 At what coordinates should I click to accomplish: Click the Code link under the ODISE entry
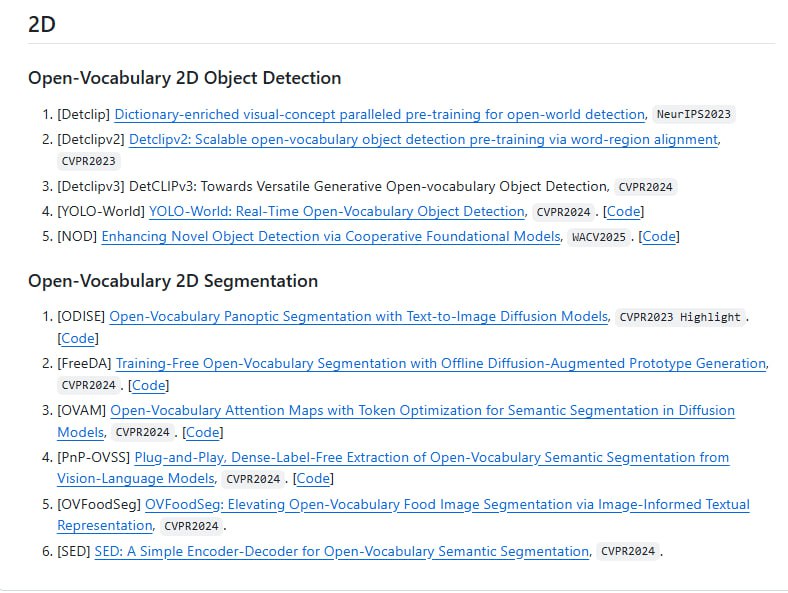77,339
